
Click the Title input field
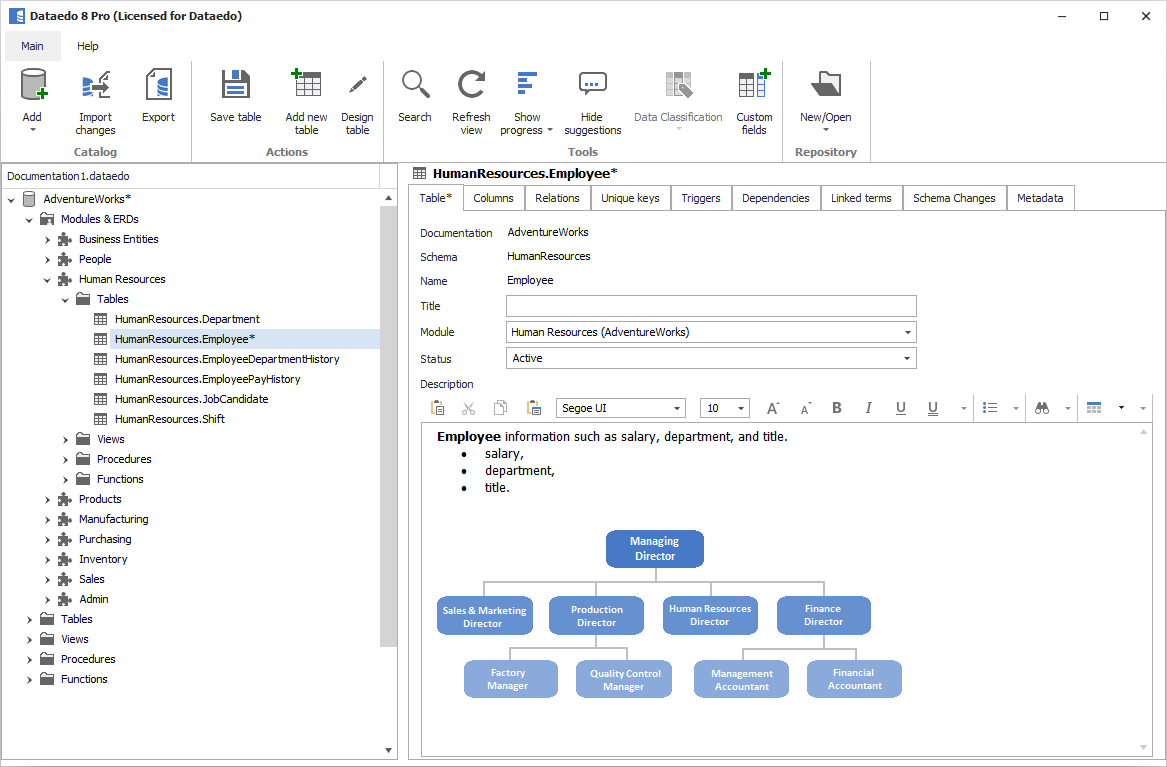(711, 306)
